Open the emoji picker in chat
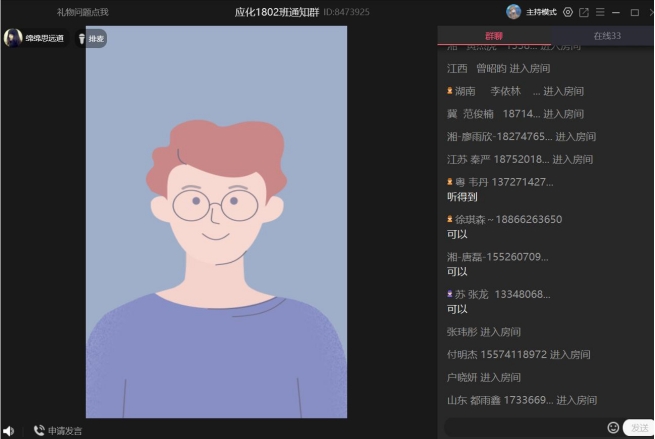 click(613, 427)
